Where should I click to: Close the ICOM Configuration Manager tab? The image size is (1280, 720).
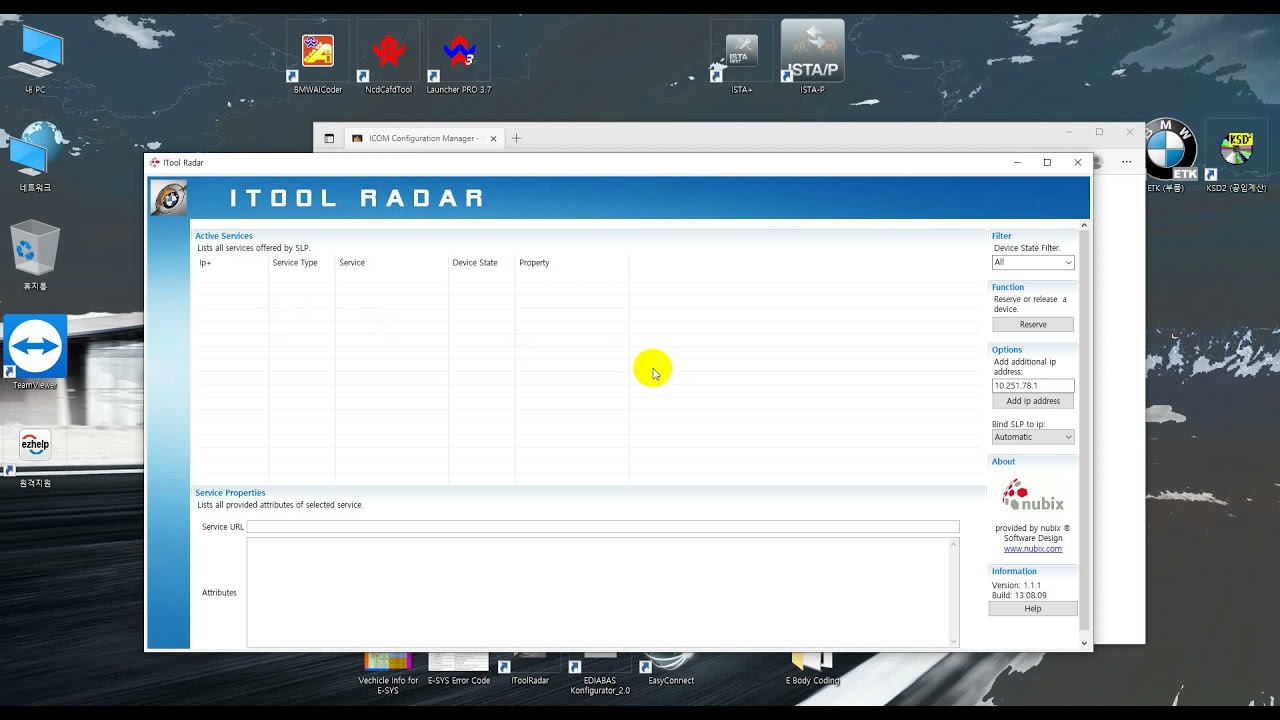[x=493, y=138]
